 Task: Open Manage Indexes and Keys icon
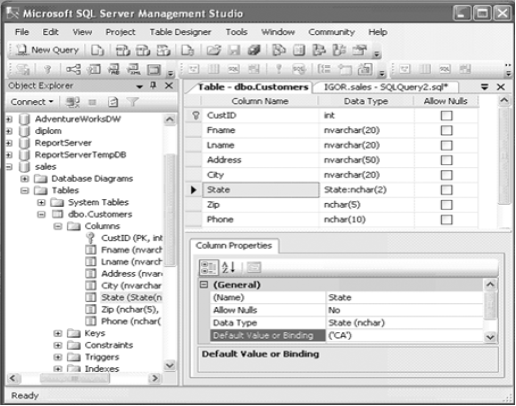click(x=94, y=70)
